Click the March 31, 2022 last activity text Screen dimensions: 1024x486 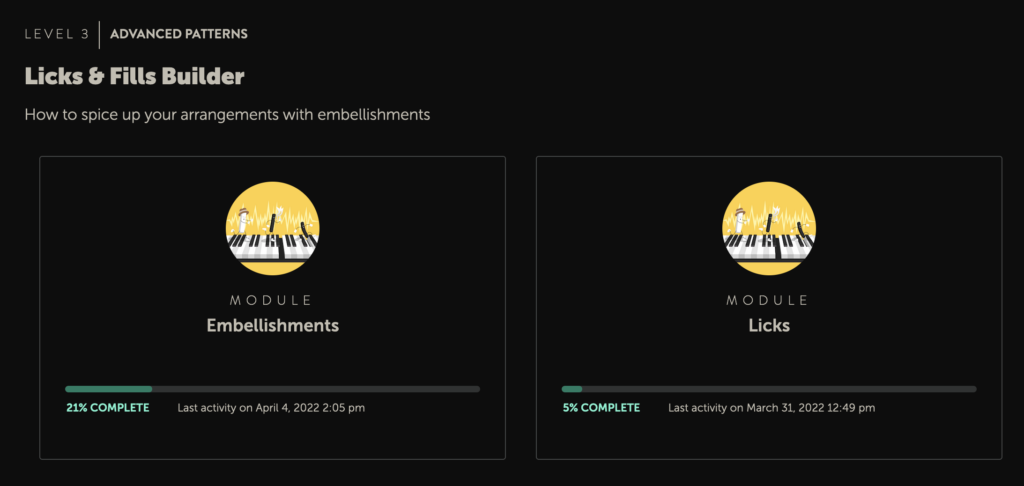pos(771,408)
